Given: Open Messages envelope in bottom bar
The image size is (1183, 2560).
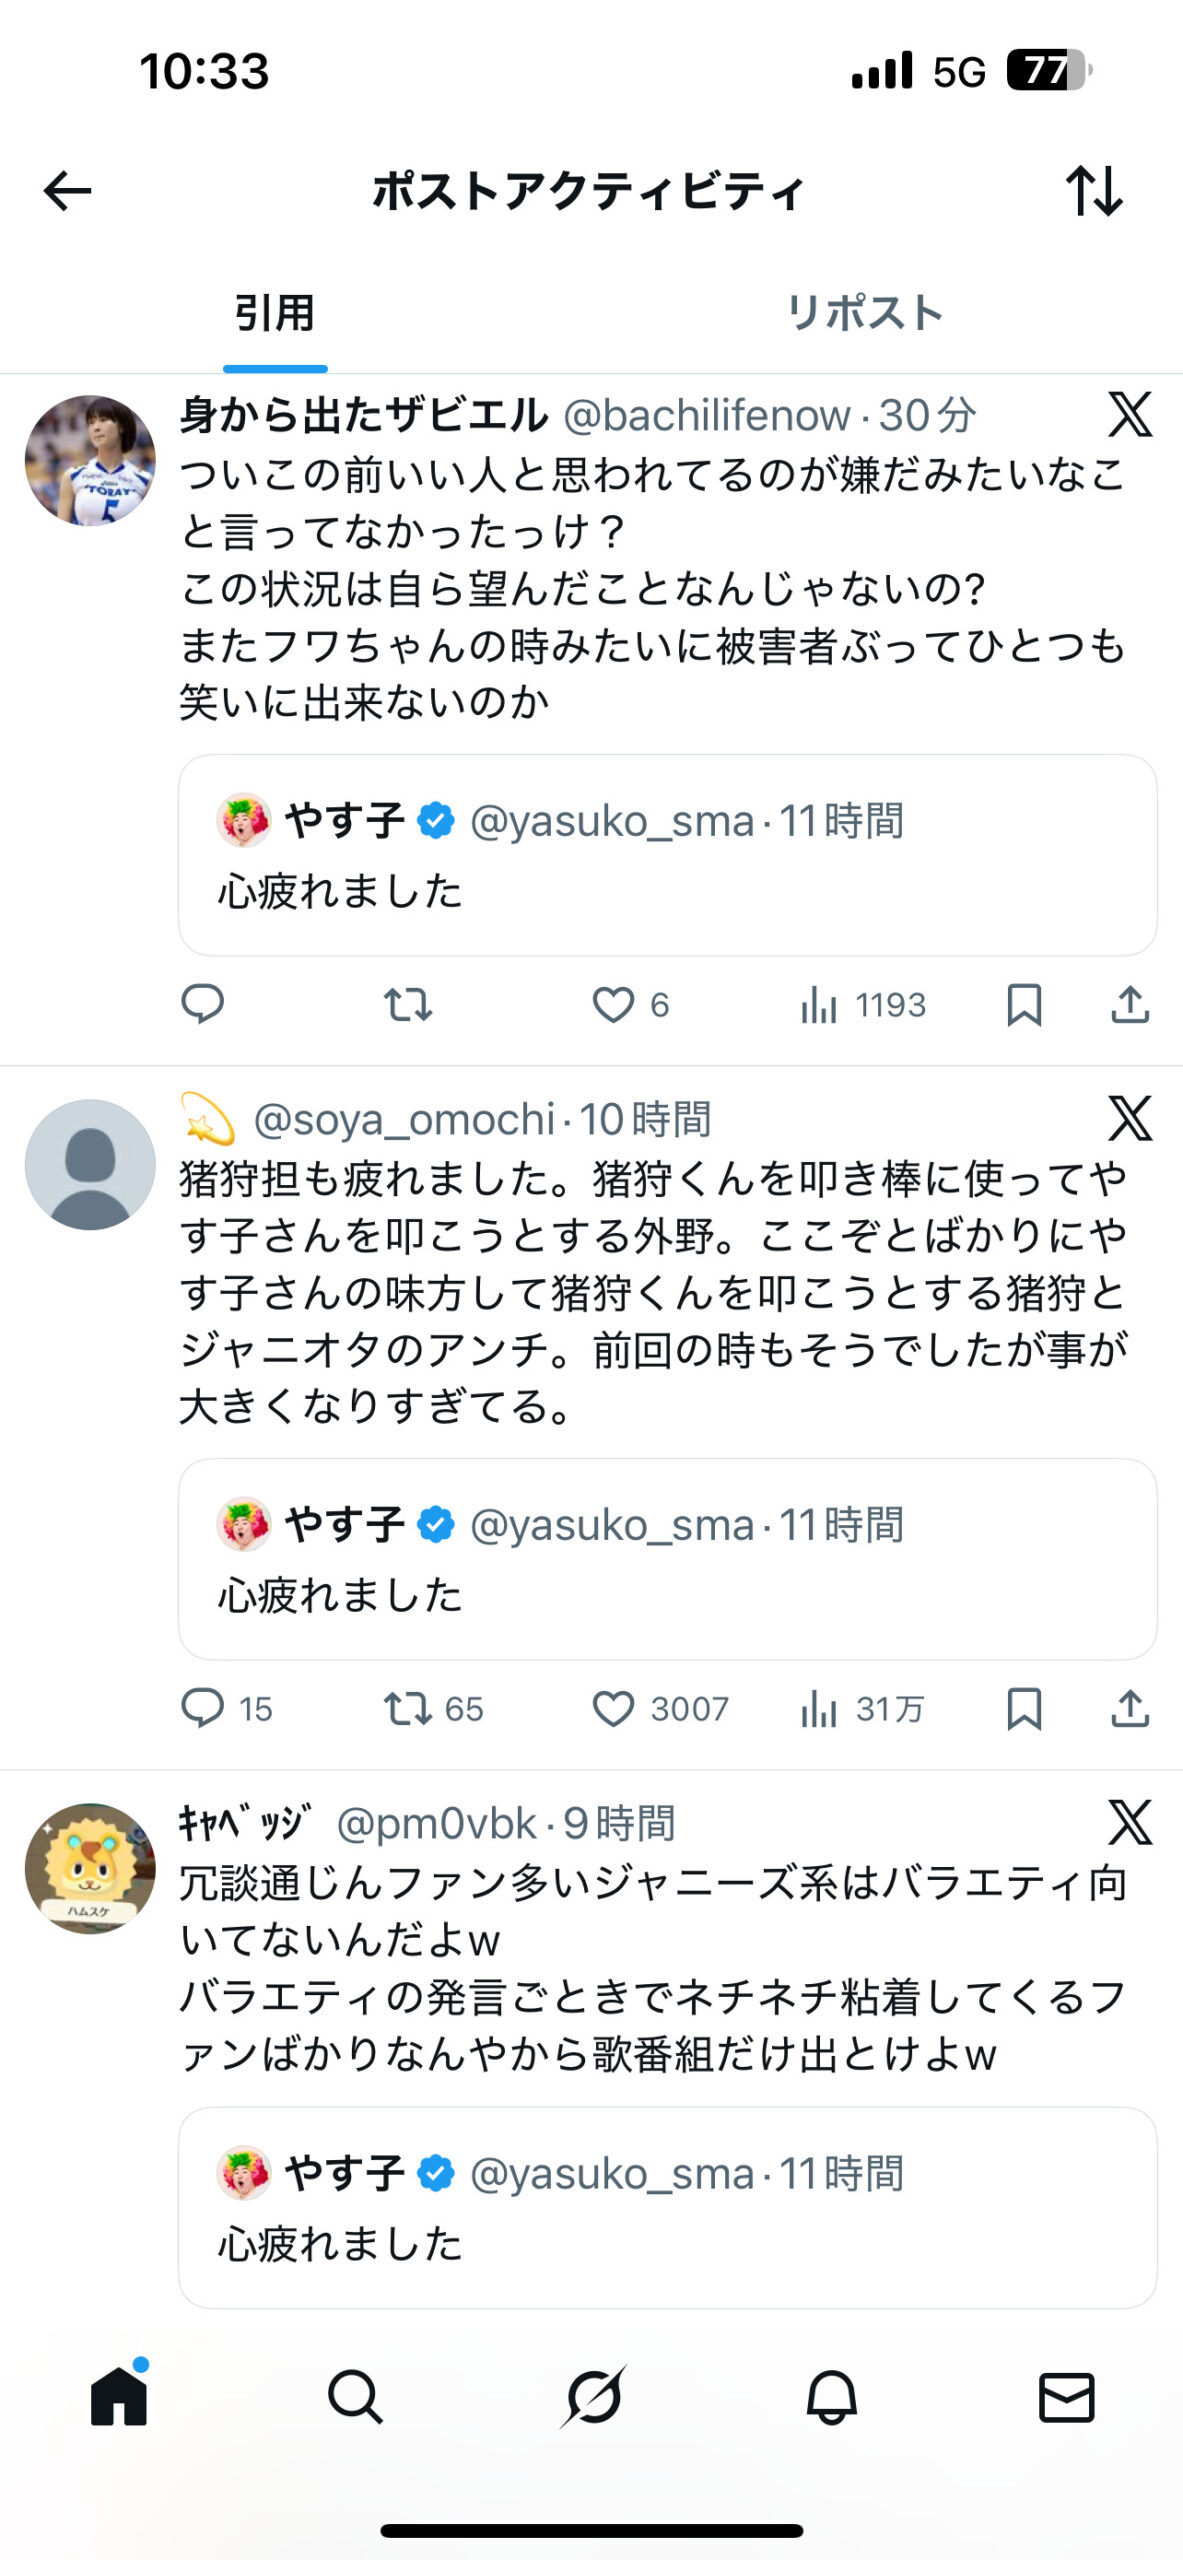Looking at the screenshot, I should (x=1067, y=2397).
